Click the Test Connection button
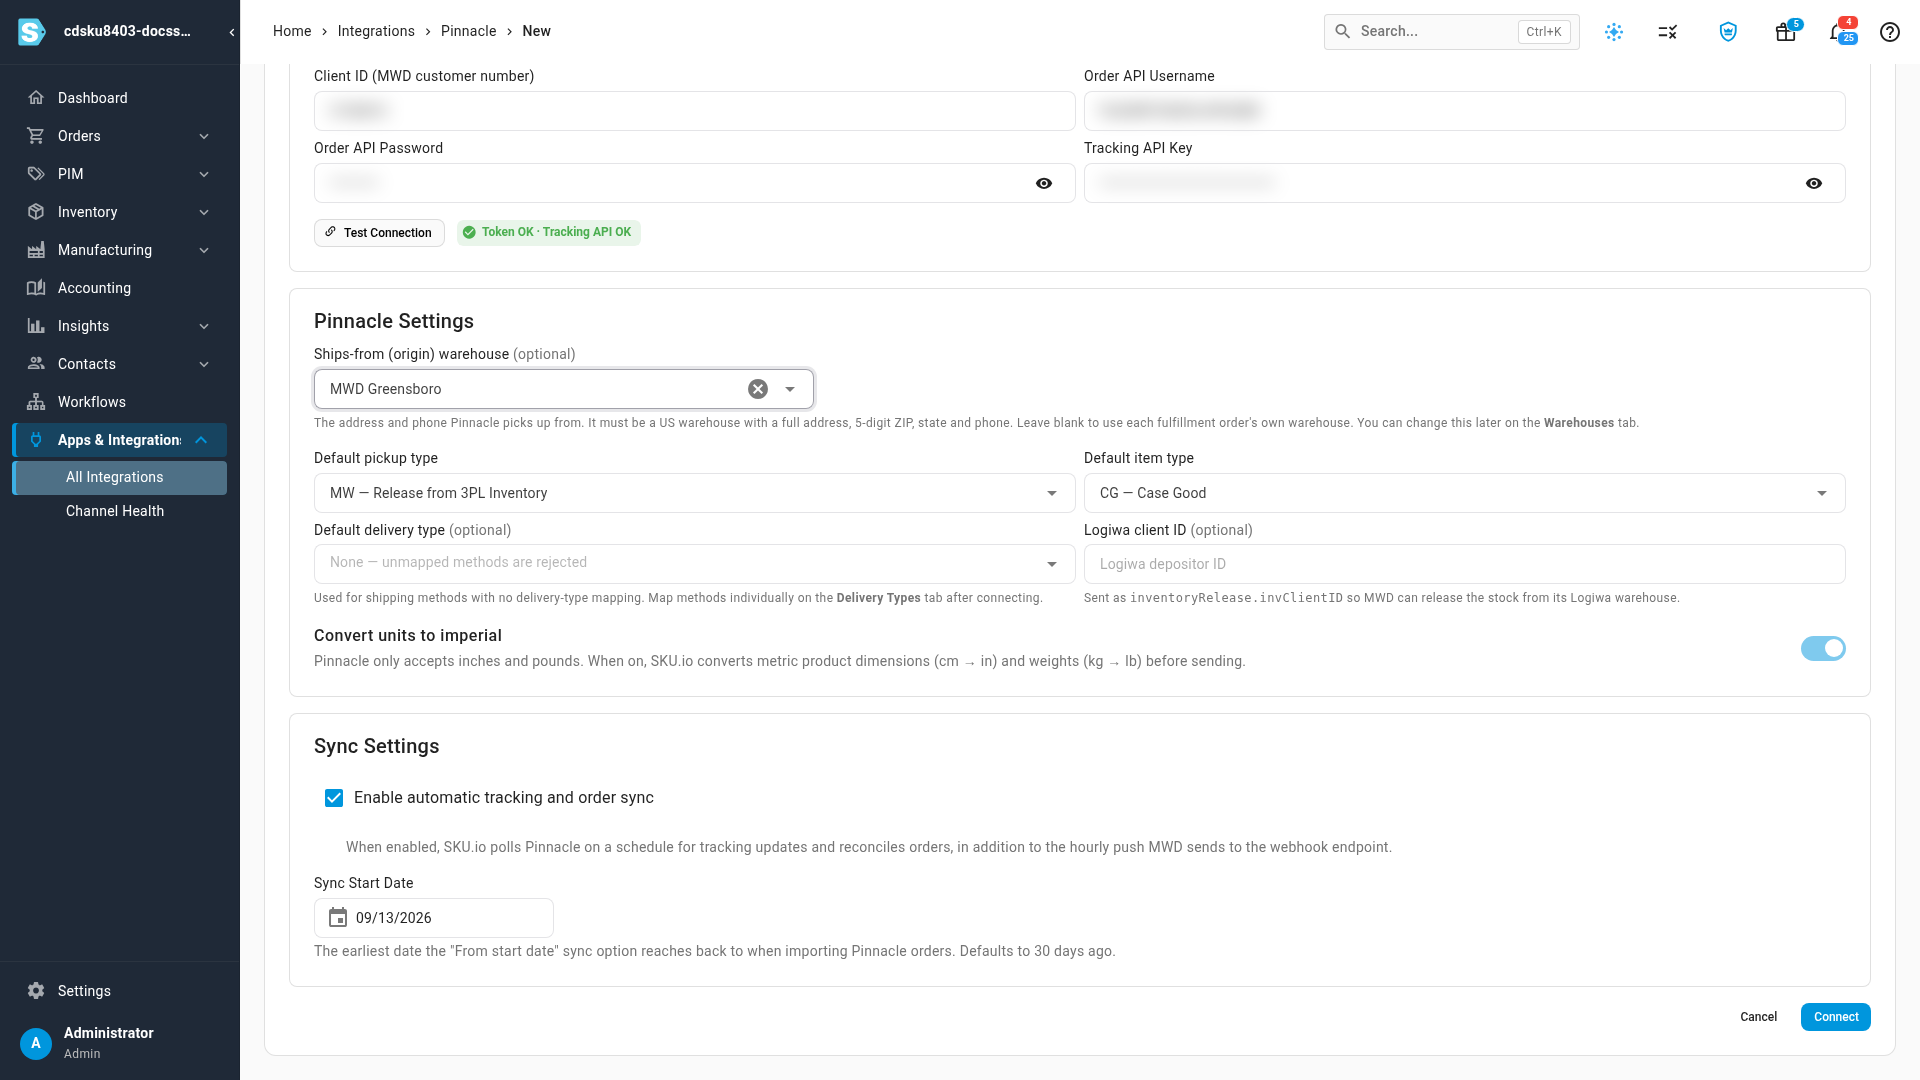 pyautogui.click(x=379, y=233)
